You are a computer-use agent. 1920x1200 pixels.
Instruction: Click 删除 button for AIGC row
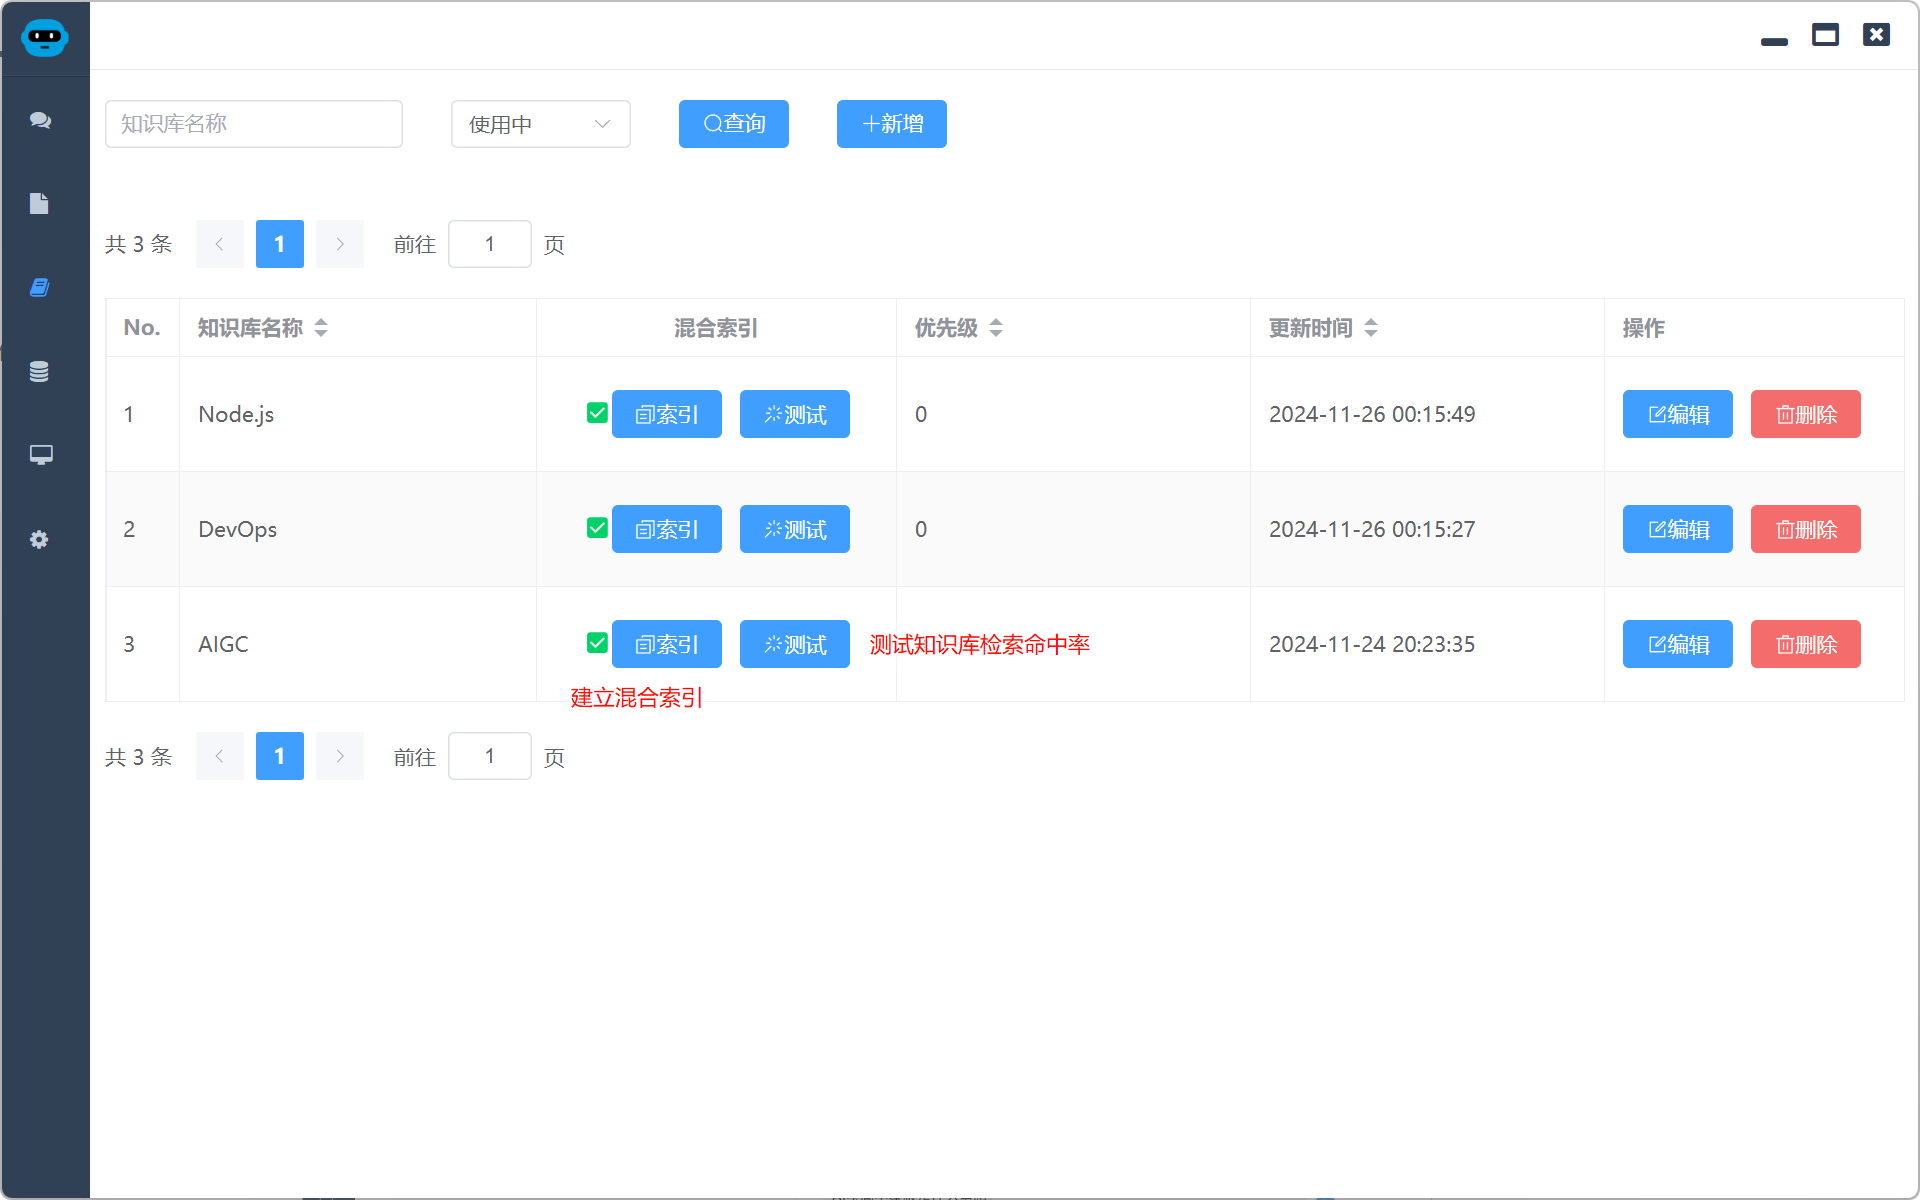click(x=1806, y=644)
